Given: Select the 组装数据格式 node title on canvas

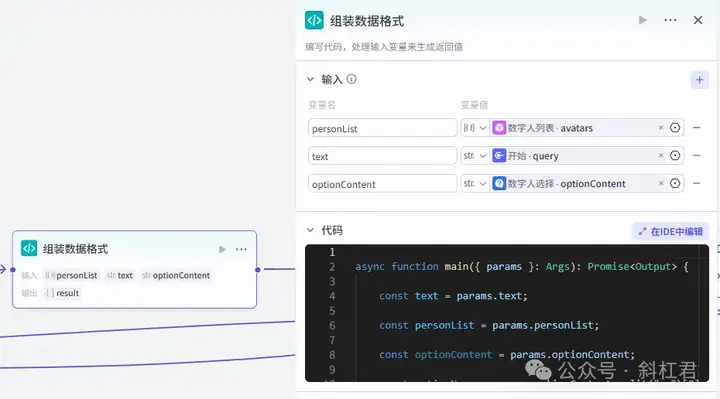Looking at the screenshot, I should tap(76, 249).
